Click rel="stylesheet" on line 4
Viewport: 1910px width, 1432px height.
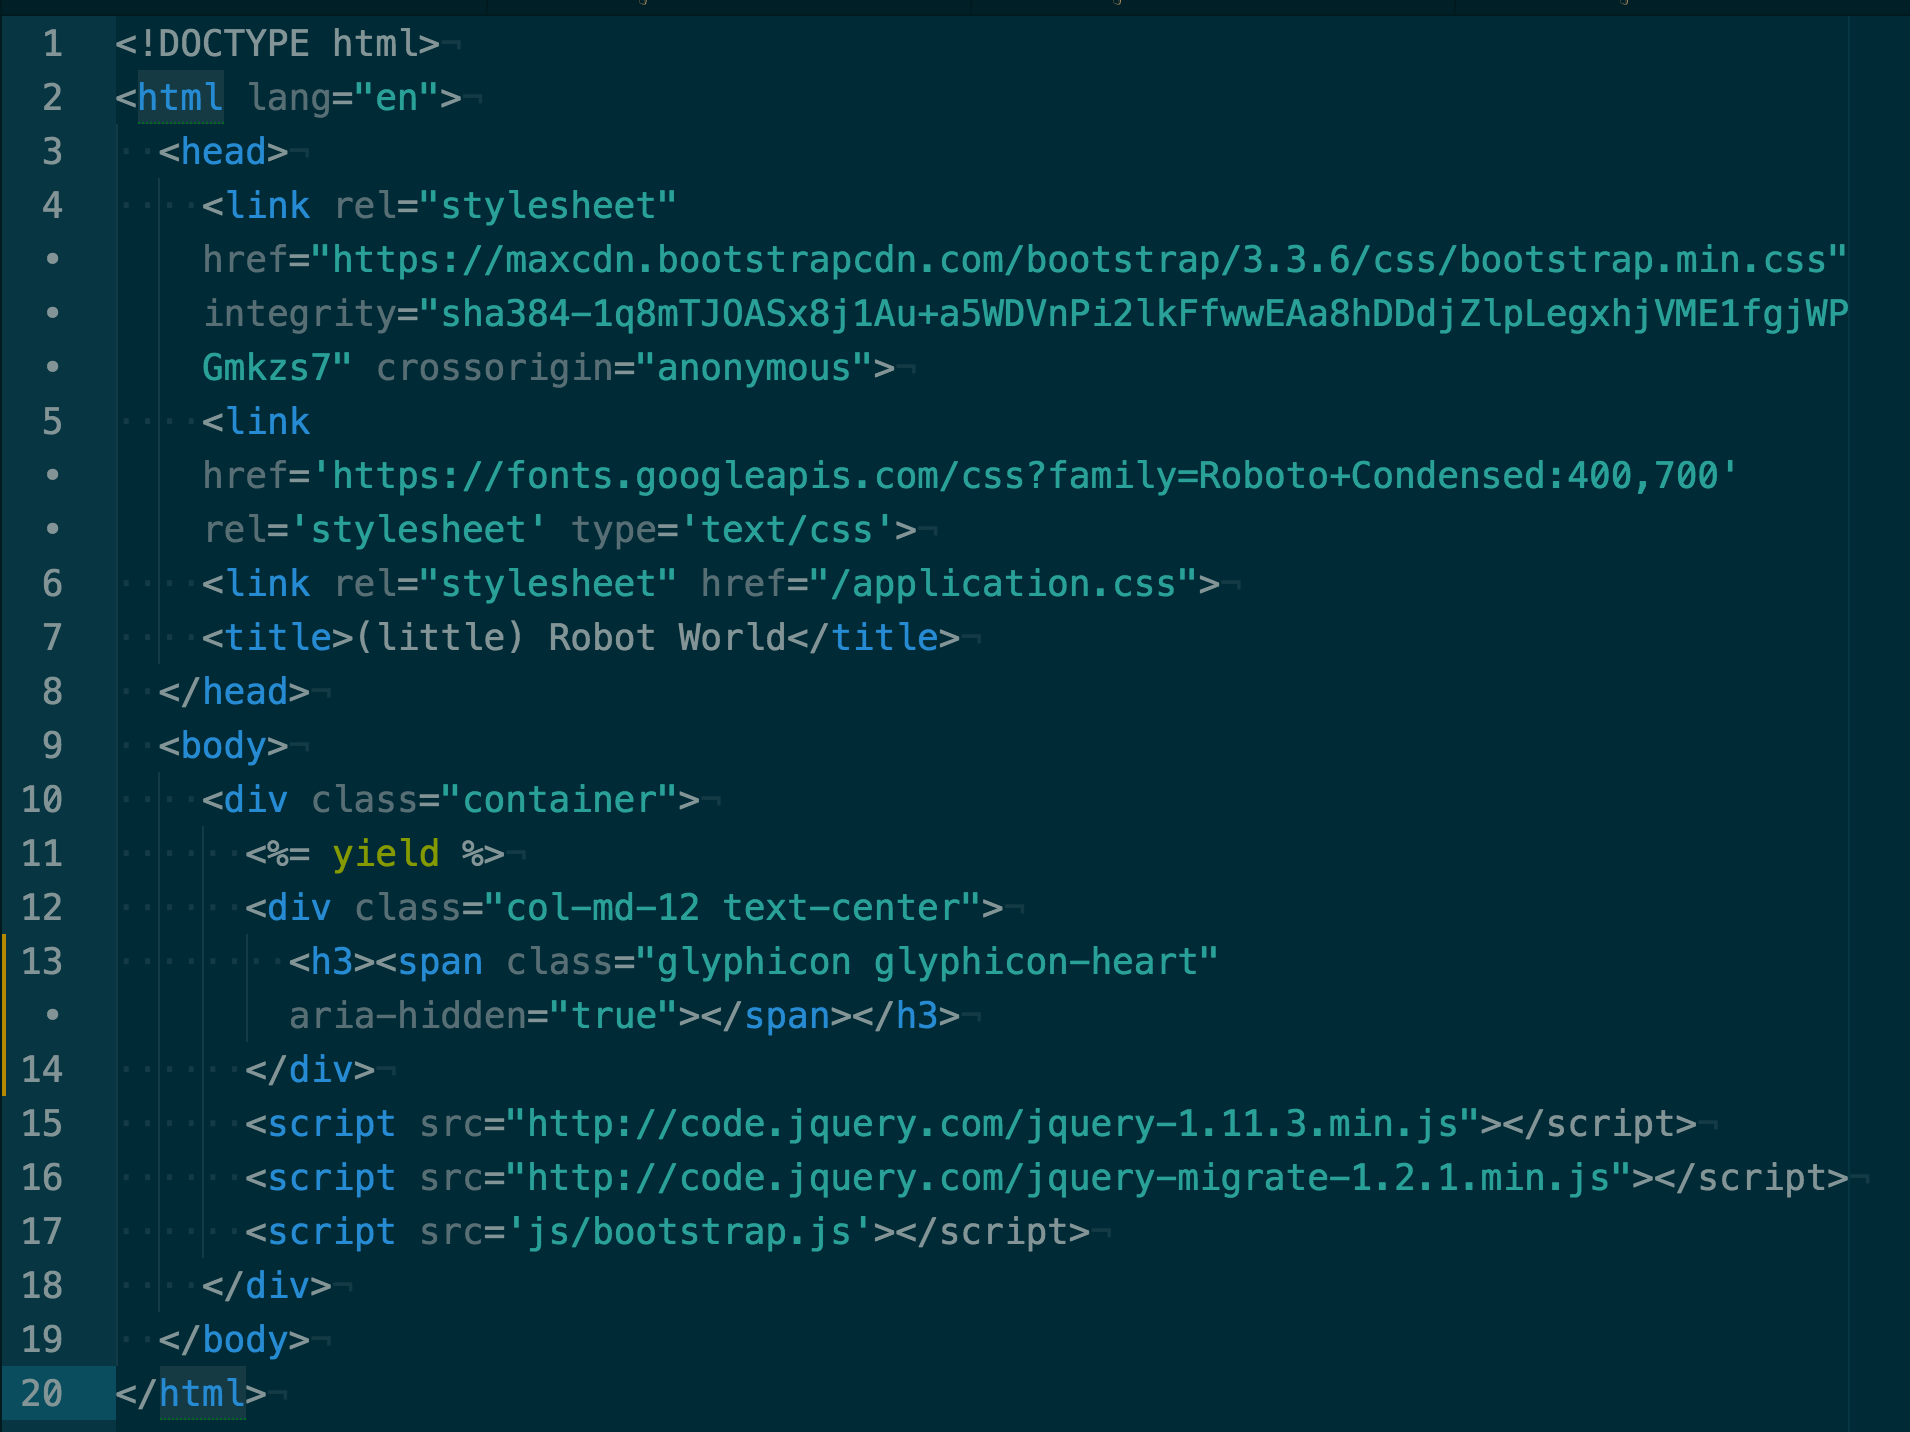coord(505,206)
